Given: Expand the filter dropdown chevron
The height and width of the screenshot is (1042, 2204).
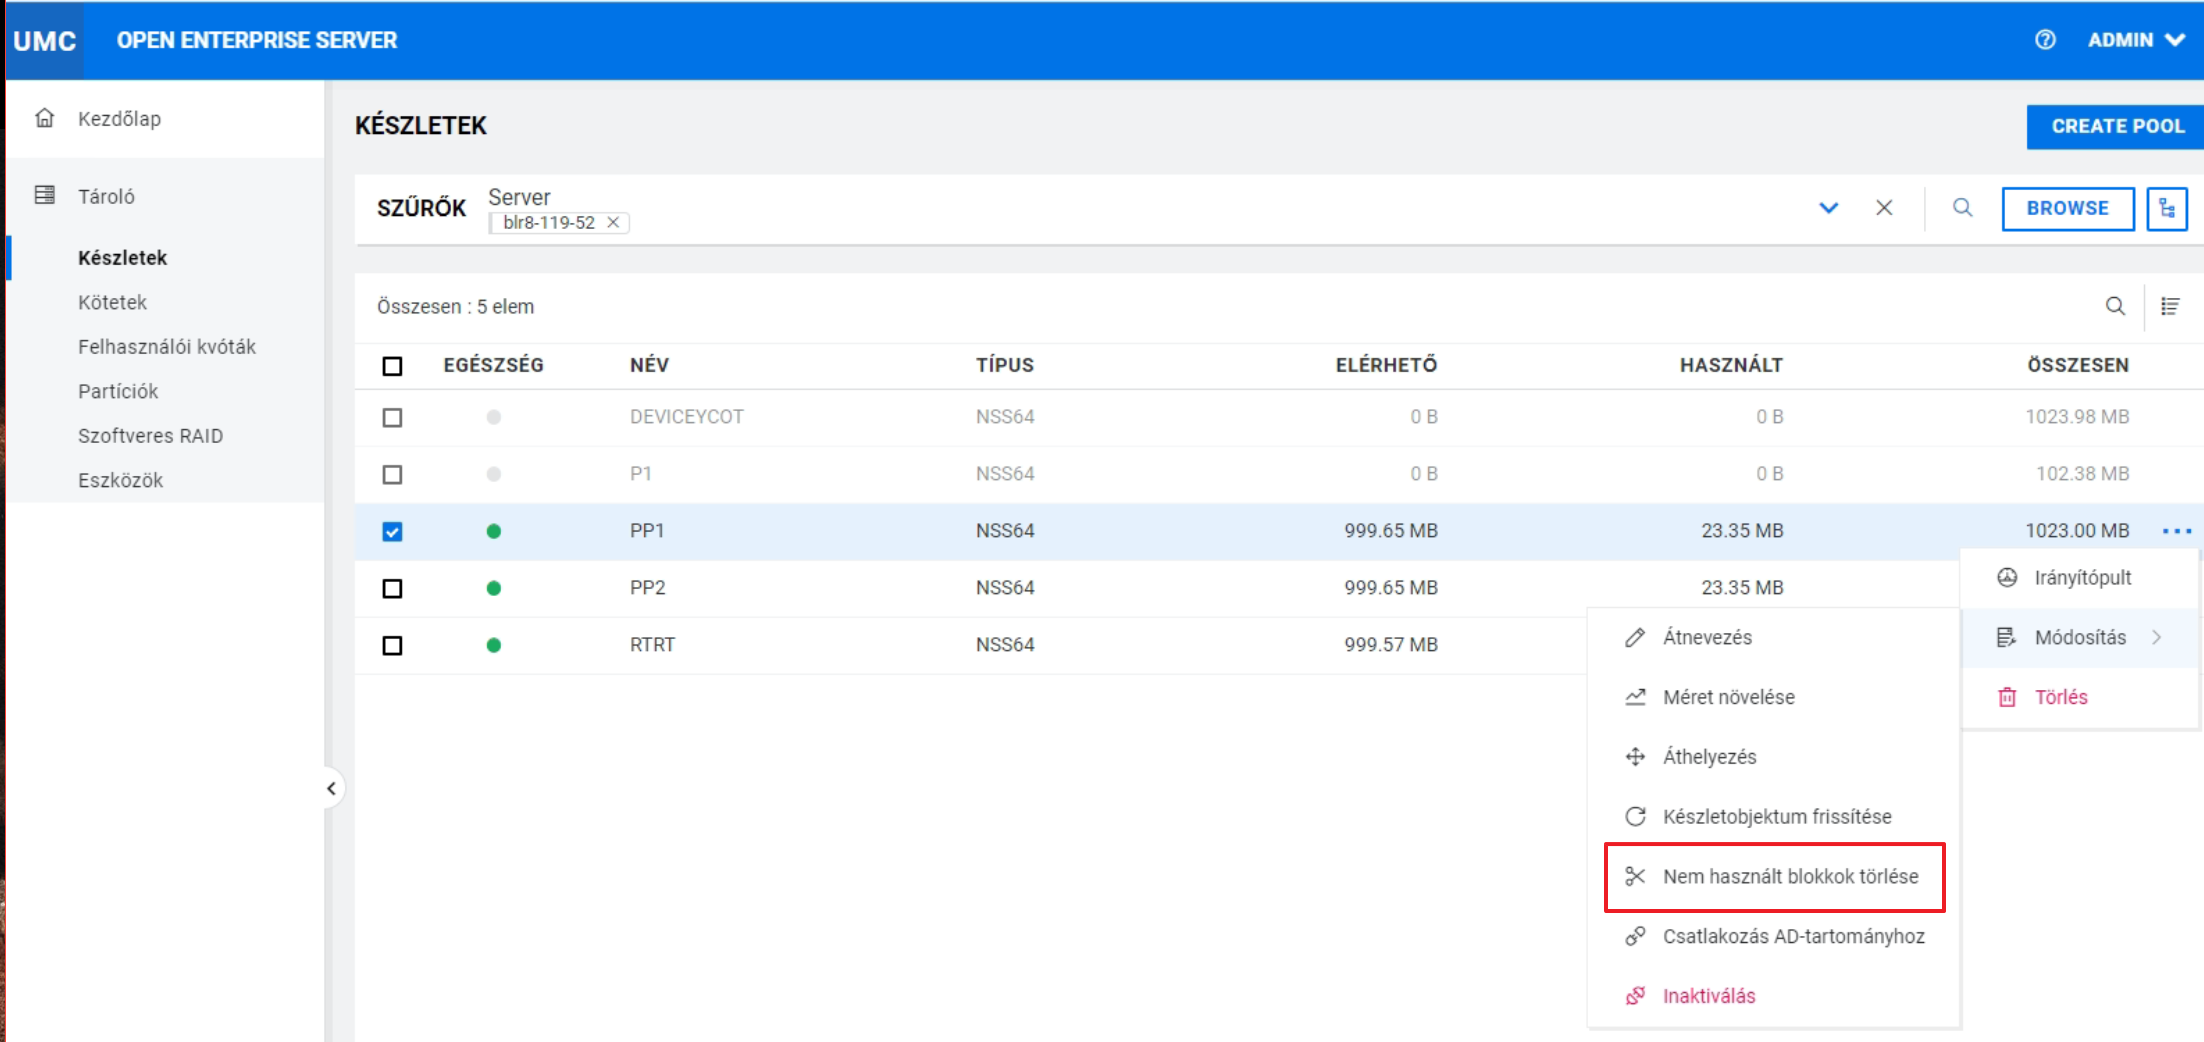Looking at the screenshot, I should [1828, 208].
